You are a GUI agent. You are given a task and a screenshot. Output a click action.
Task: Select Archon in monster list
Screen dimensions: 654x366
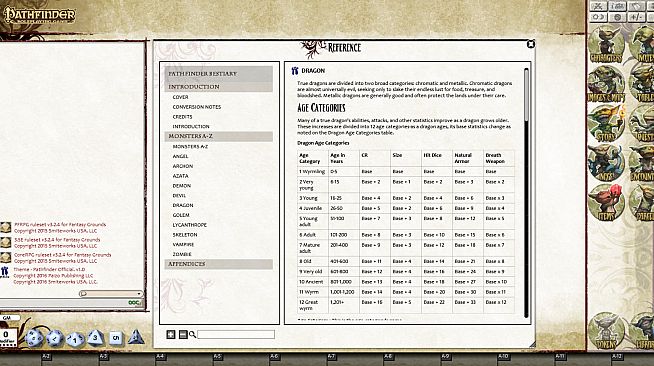[x=183, y=166]
